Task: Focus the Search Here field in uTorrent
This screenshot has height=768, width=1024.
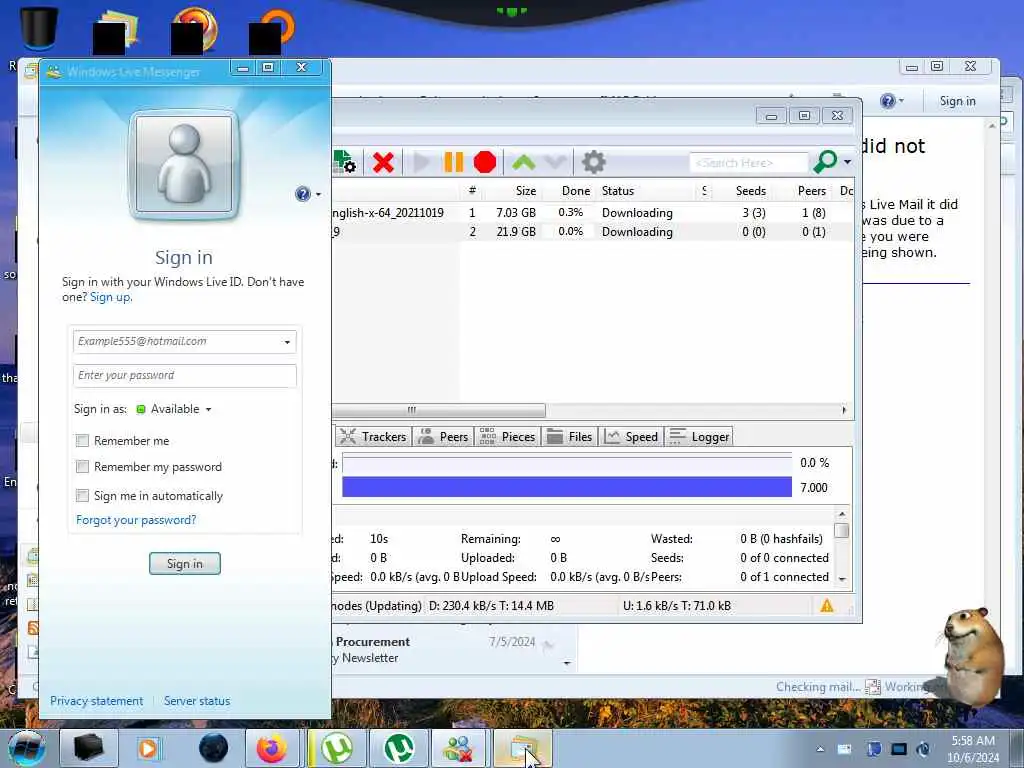Action: click(x=748, y=163)
